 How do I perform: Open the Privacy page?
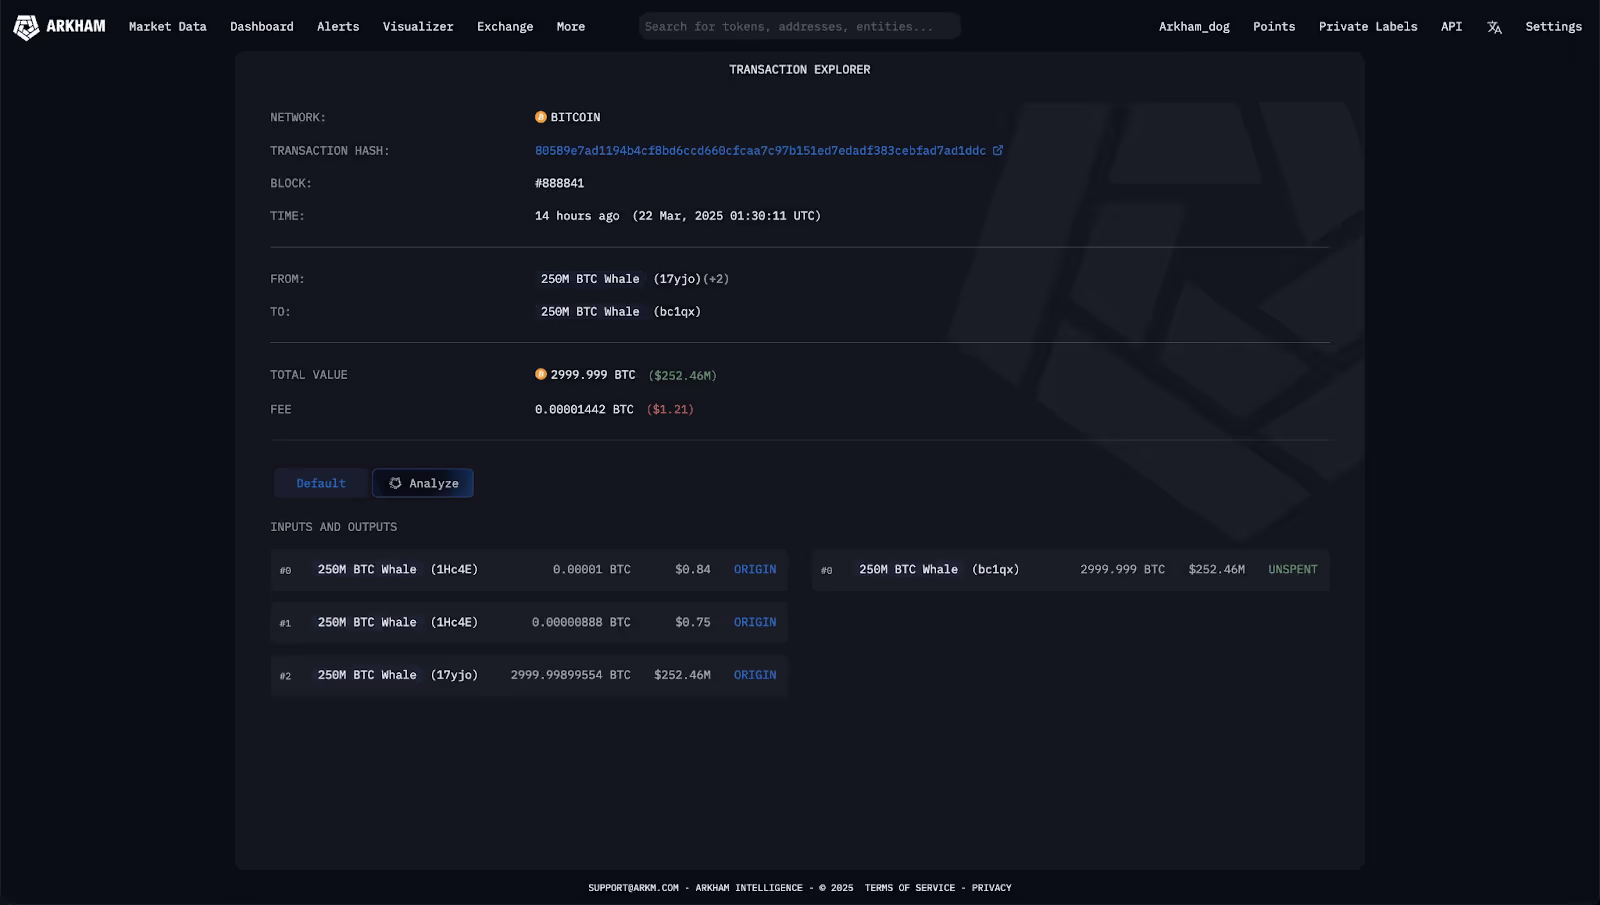[x=991, y=887]
